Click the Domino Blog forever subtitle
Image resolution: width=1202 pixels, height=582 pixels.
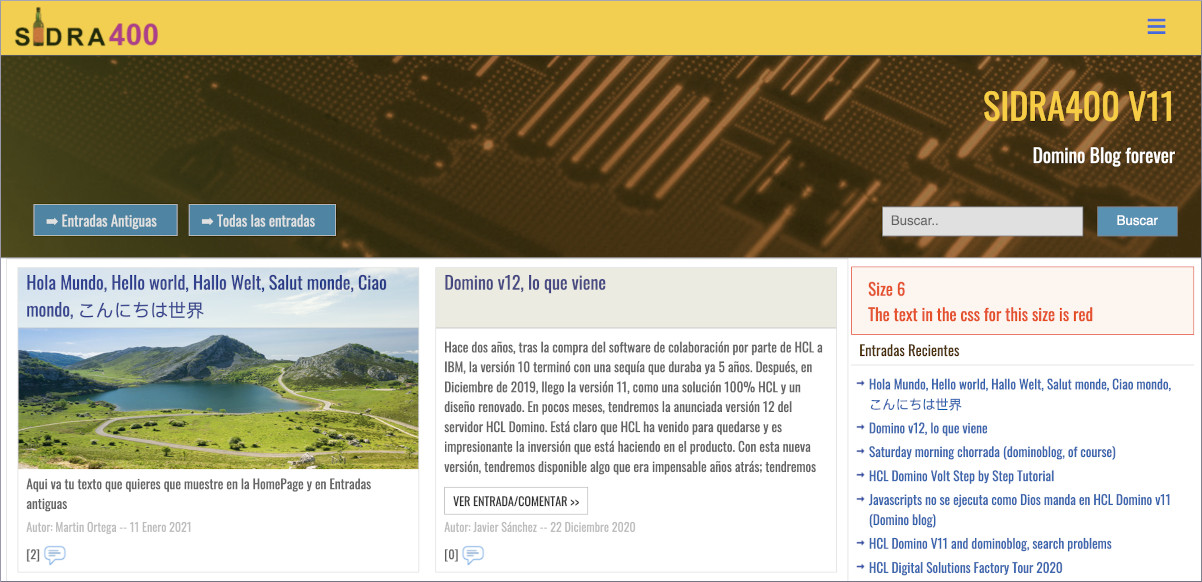pyautogui.click(x=1103, y=156)
